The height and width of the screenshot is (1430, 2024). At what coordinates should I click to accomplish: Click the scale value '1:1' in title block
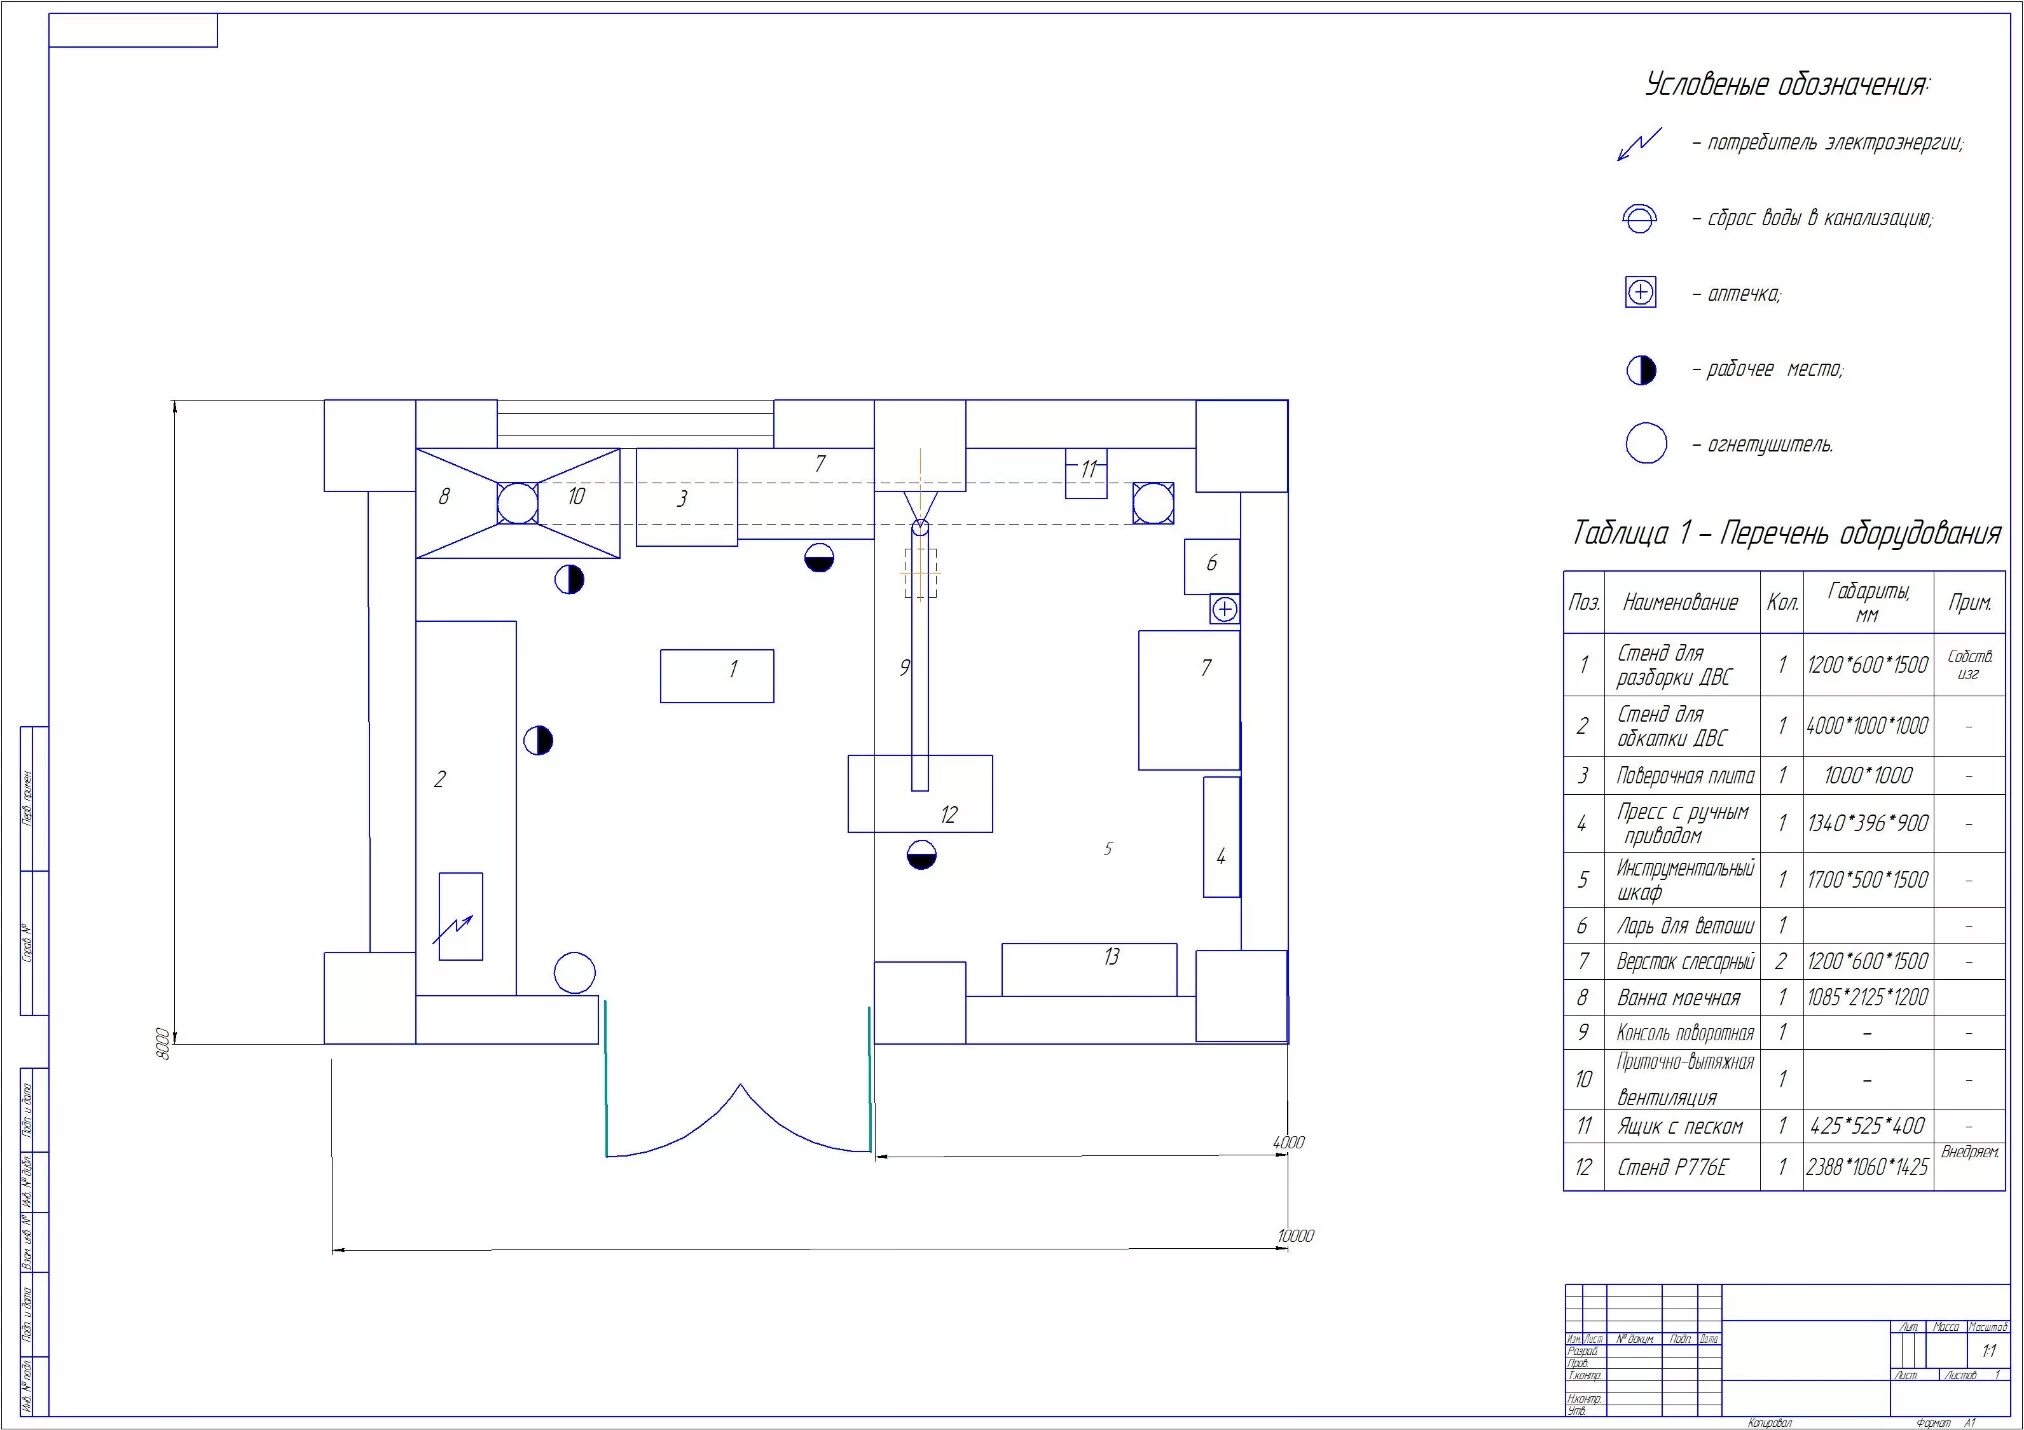pos(1989,1351)
